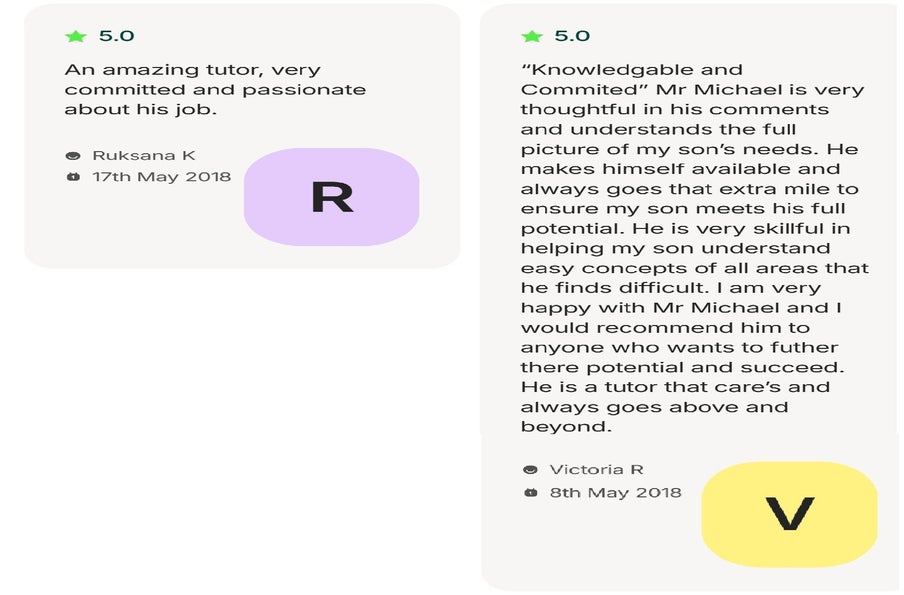Select the "An amazing tutor" review text
The image size is (904, 595).
215,90
